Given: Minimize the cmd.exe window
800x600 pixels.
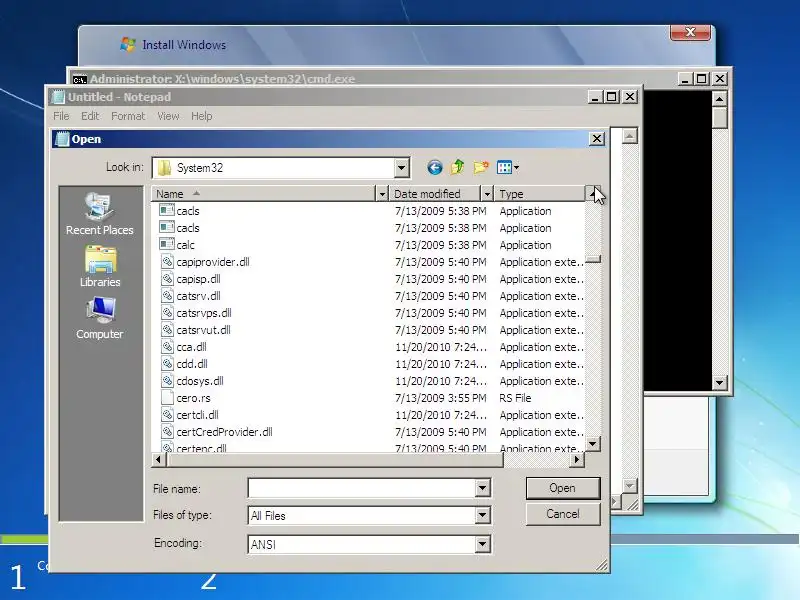Looking at the screenshot, I should pyautogui.click(x=685, y=79).
